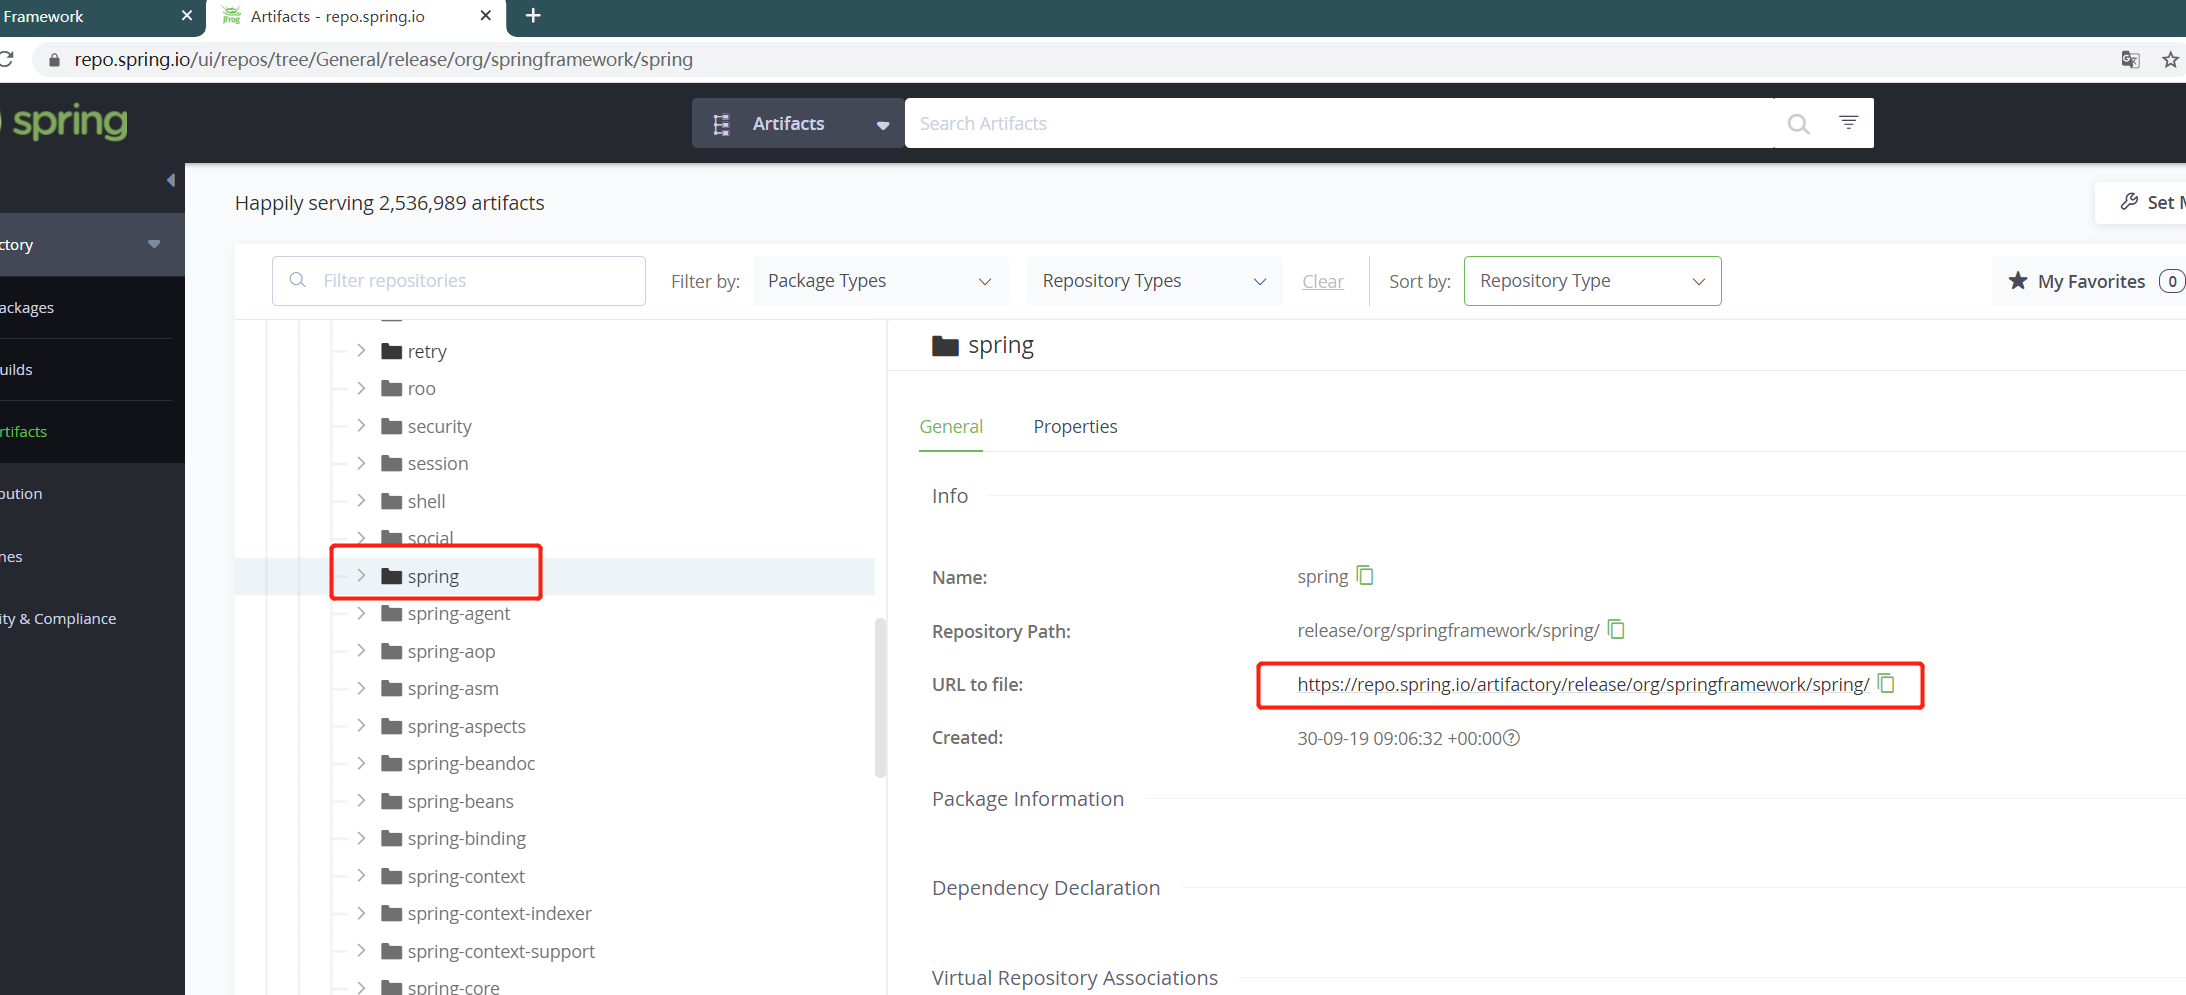Copy the URL to file link
Image resolution: width=2186 pixels, height=995 pixels.
1886,684
